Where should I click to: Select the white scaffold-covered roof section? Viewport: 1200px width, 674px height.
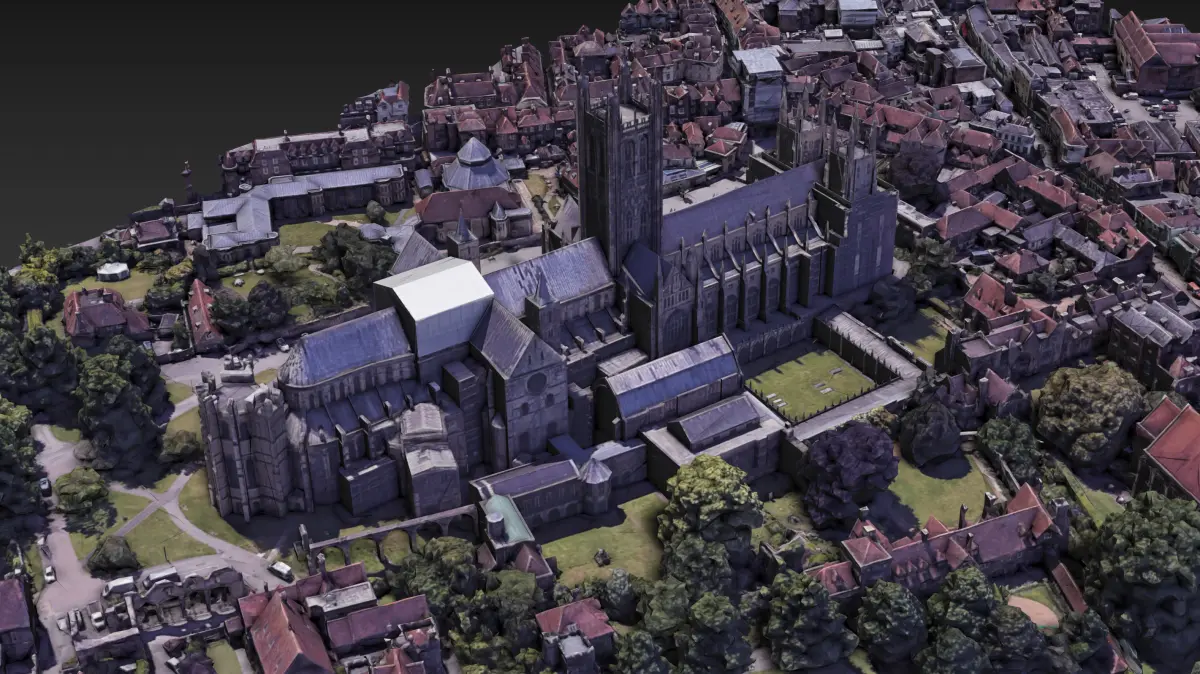point(435,305)
